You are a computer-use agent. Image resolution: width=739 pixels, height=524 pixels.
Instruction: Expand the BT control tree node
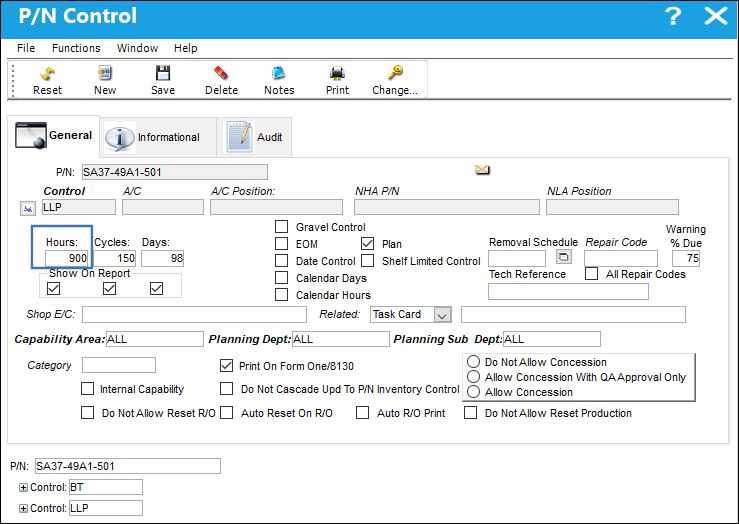23,487
